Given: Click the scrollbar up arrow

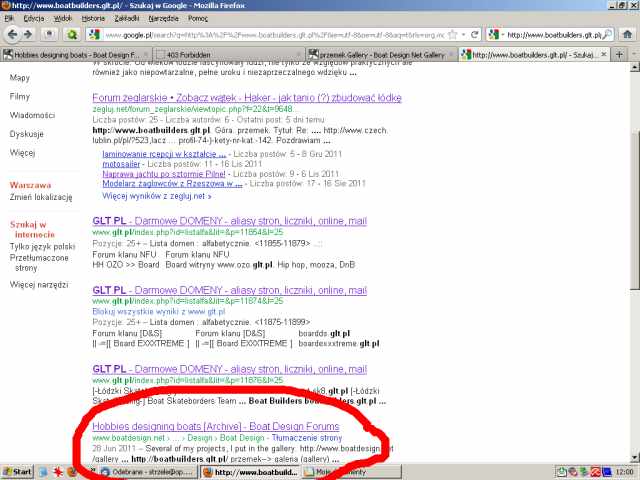Looking at the screenshot, I should tap(635, 67).
